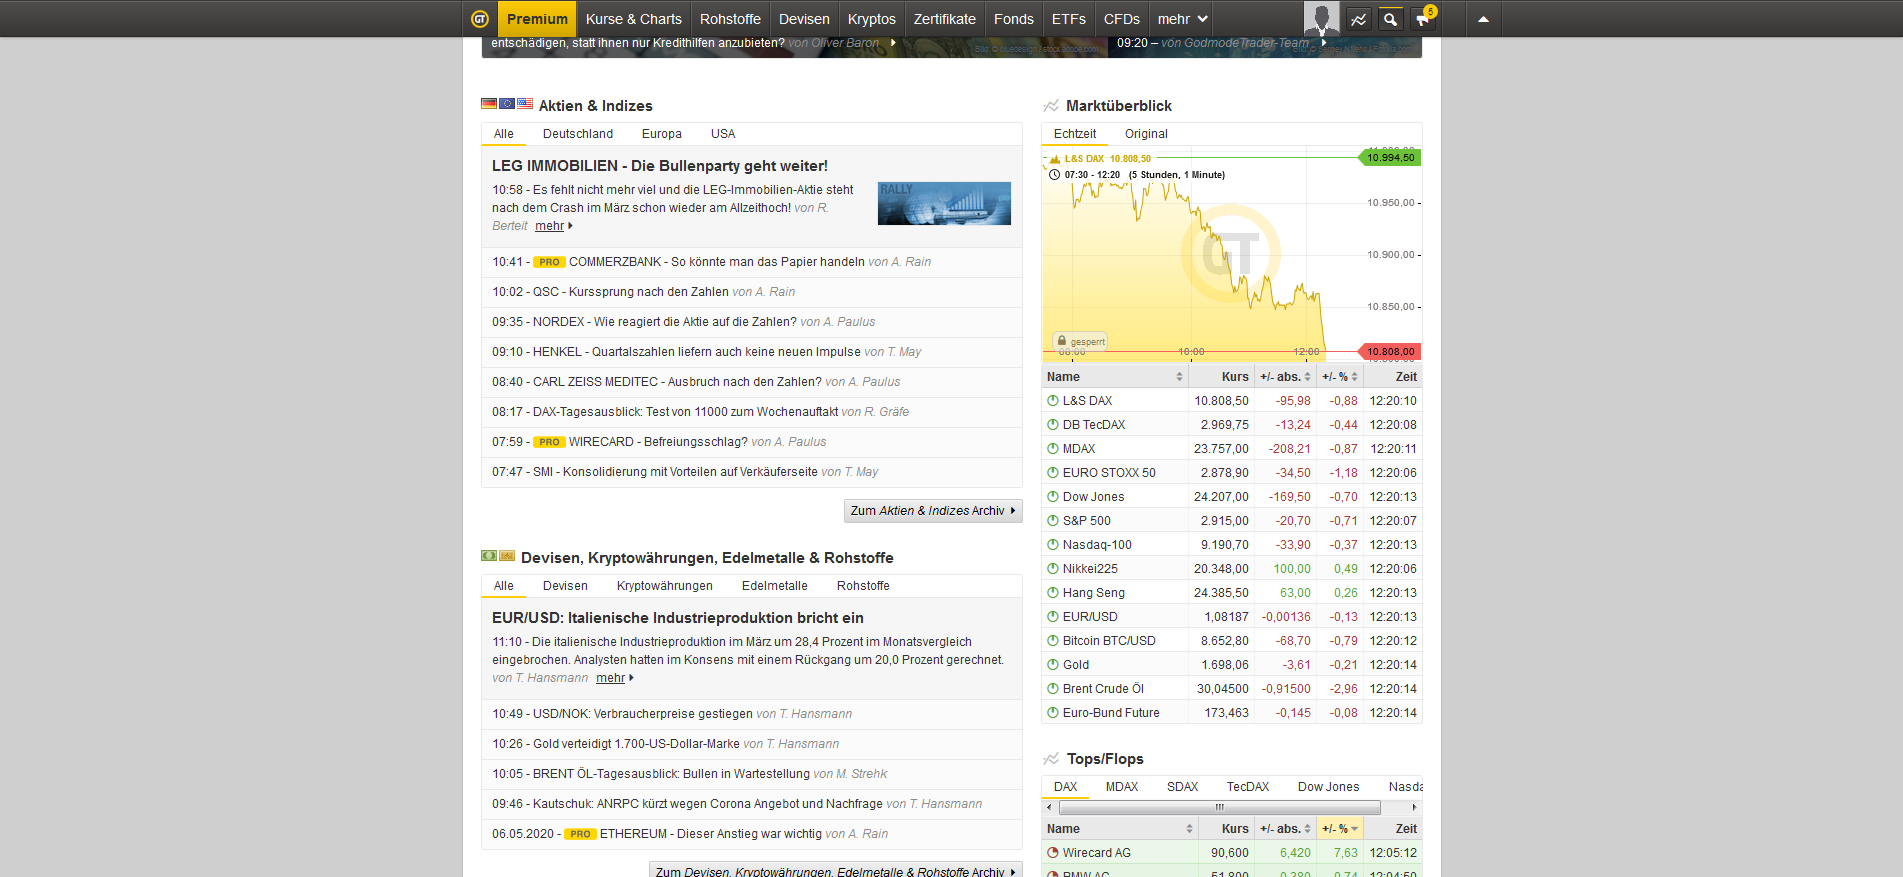The width and height of the screenshot is (1903, 877).
Task: Sort market overview by Name column
Action: coord(1114,376)
